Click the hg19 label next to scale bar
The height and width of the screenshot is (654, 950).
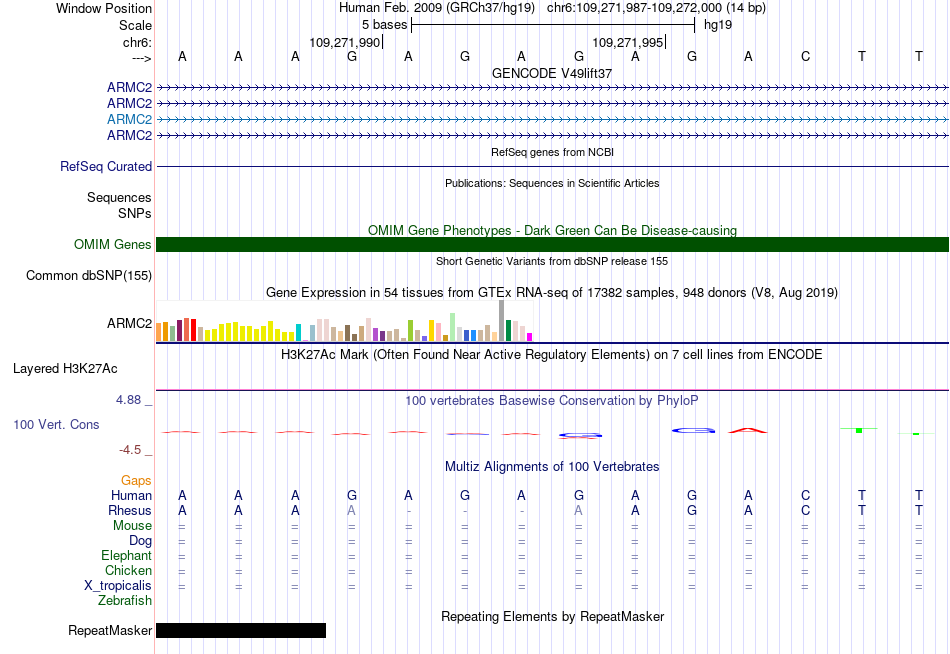click(x=718, y=25)
